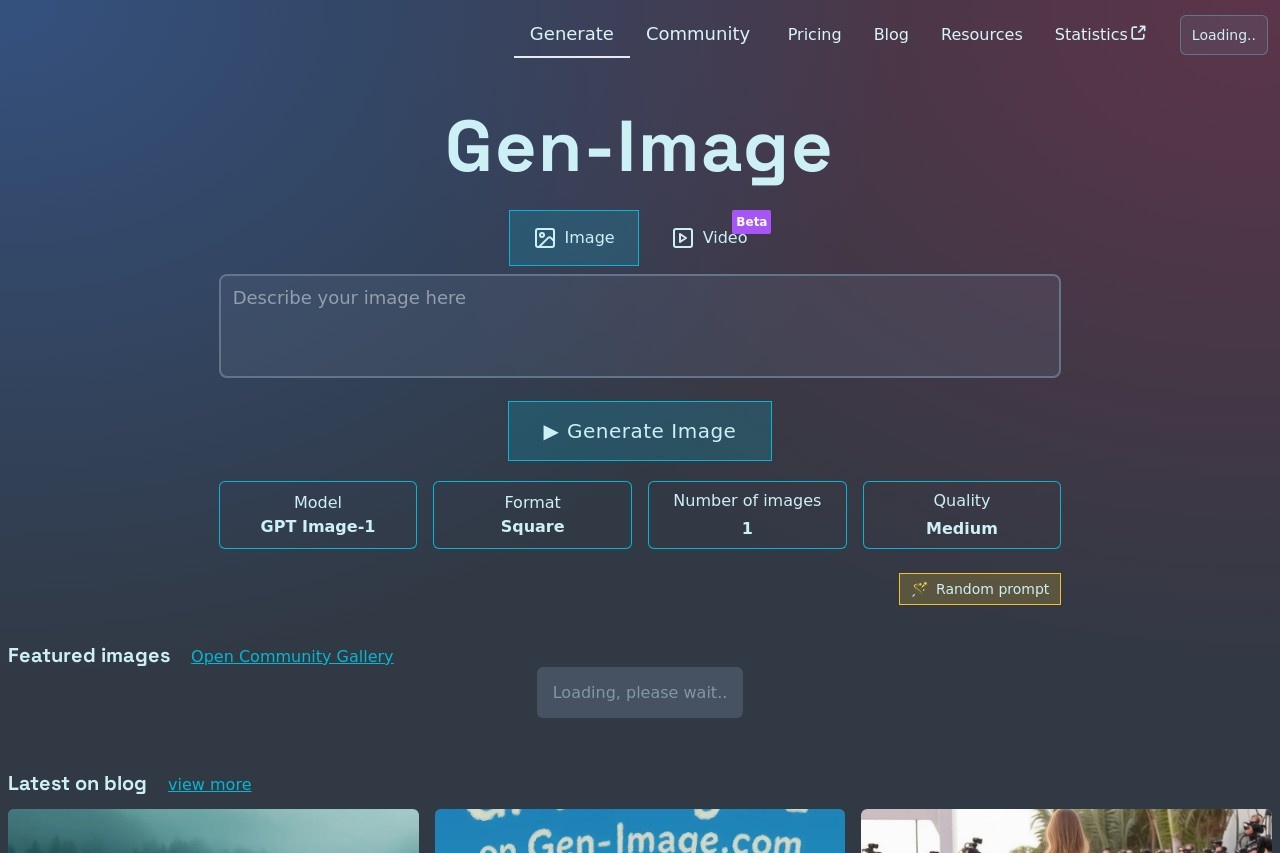Open the Quality Medium selector

click(x=962, y=515)
